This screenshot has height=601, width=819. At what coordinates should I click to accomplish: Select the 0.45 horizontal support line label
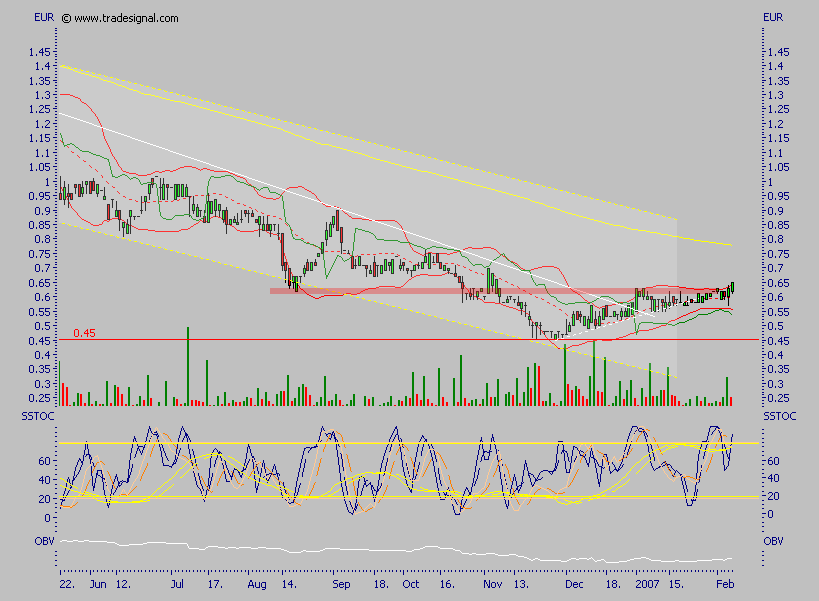86,331
